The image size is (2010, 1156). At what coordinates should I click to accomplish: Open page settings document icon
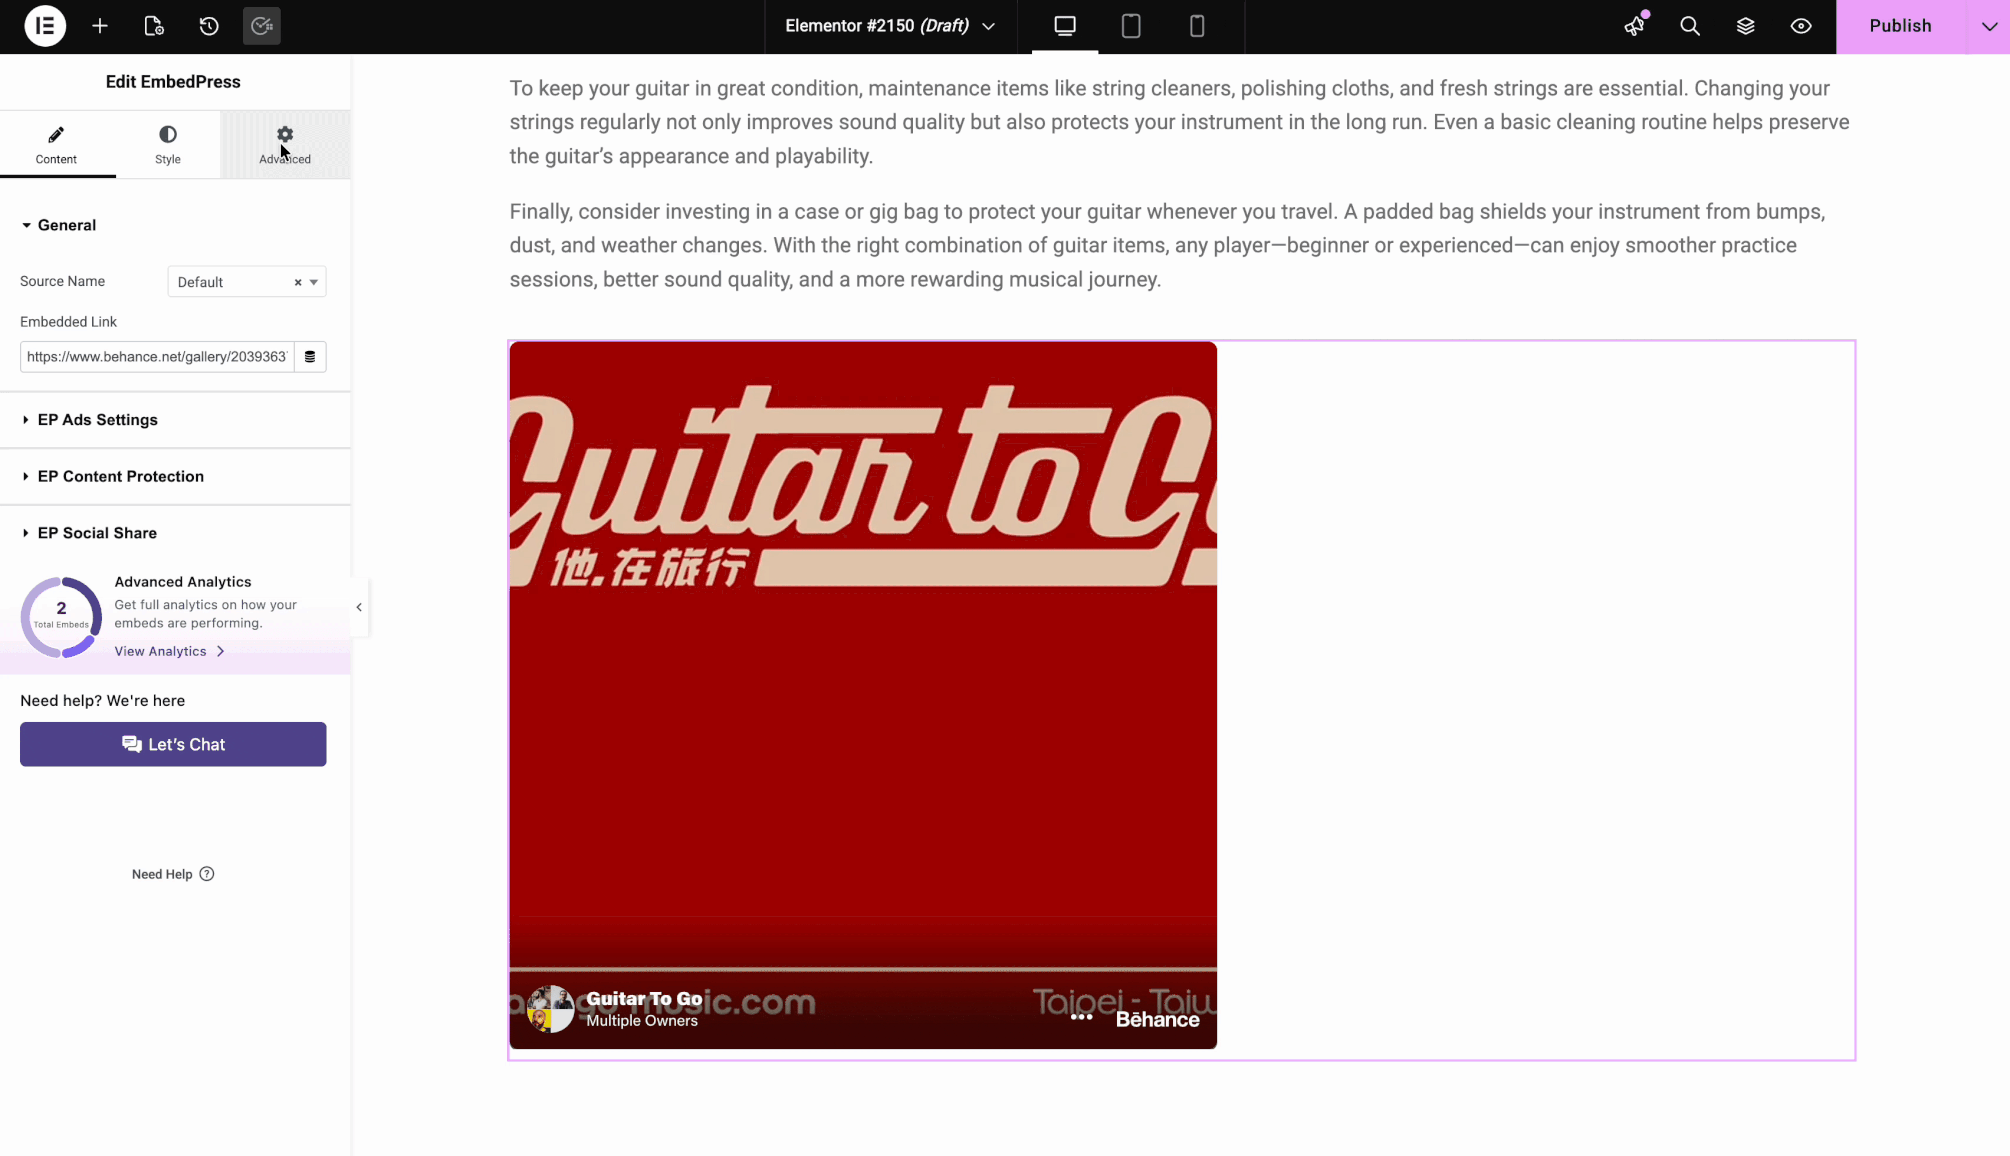(x=154, y=26)
